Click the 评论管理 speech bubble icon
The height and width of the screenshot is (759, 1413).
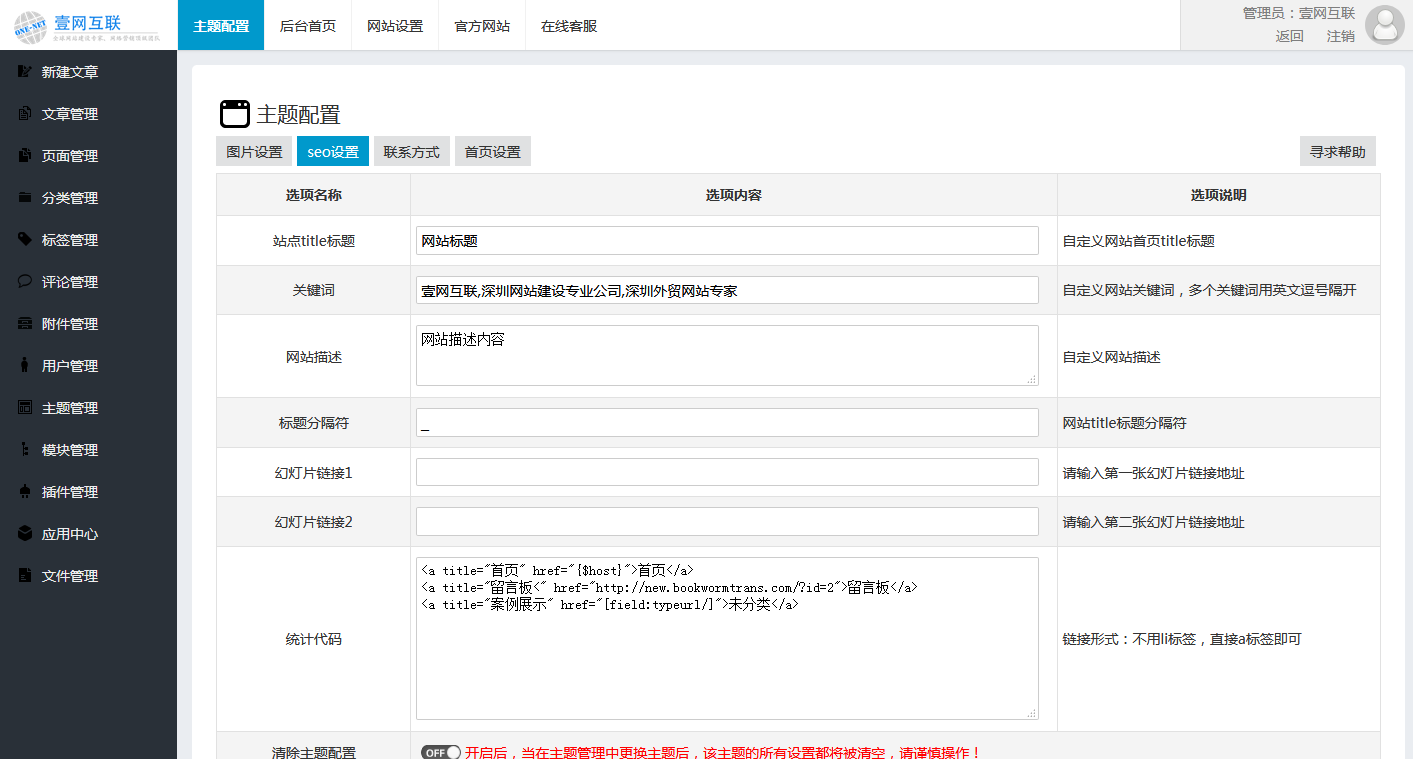coord(25,282)
